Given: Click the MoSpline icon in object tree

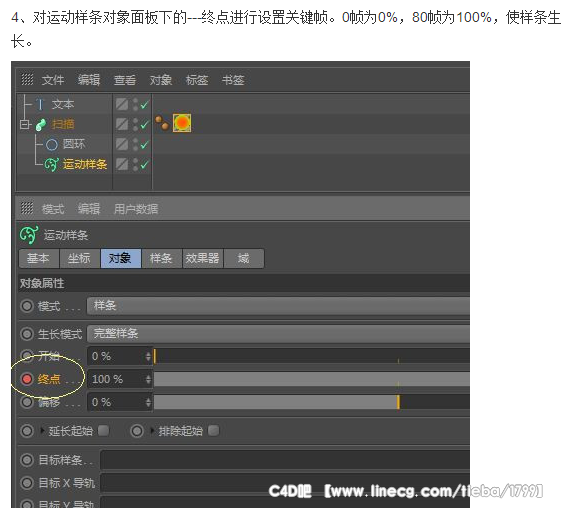Looking at the screenshot, I should (51, 164).
